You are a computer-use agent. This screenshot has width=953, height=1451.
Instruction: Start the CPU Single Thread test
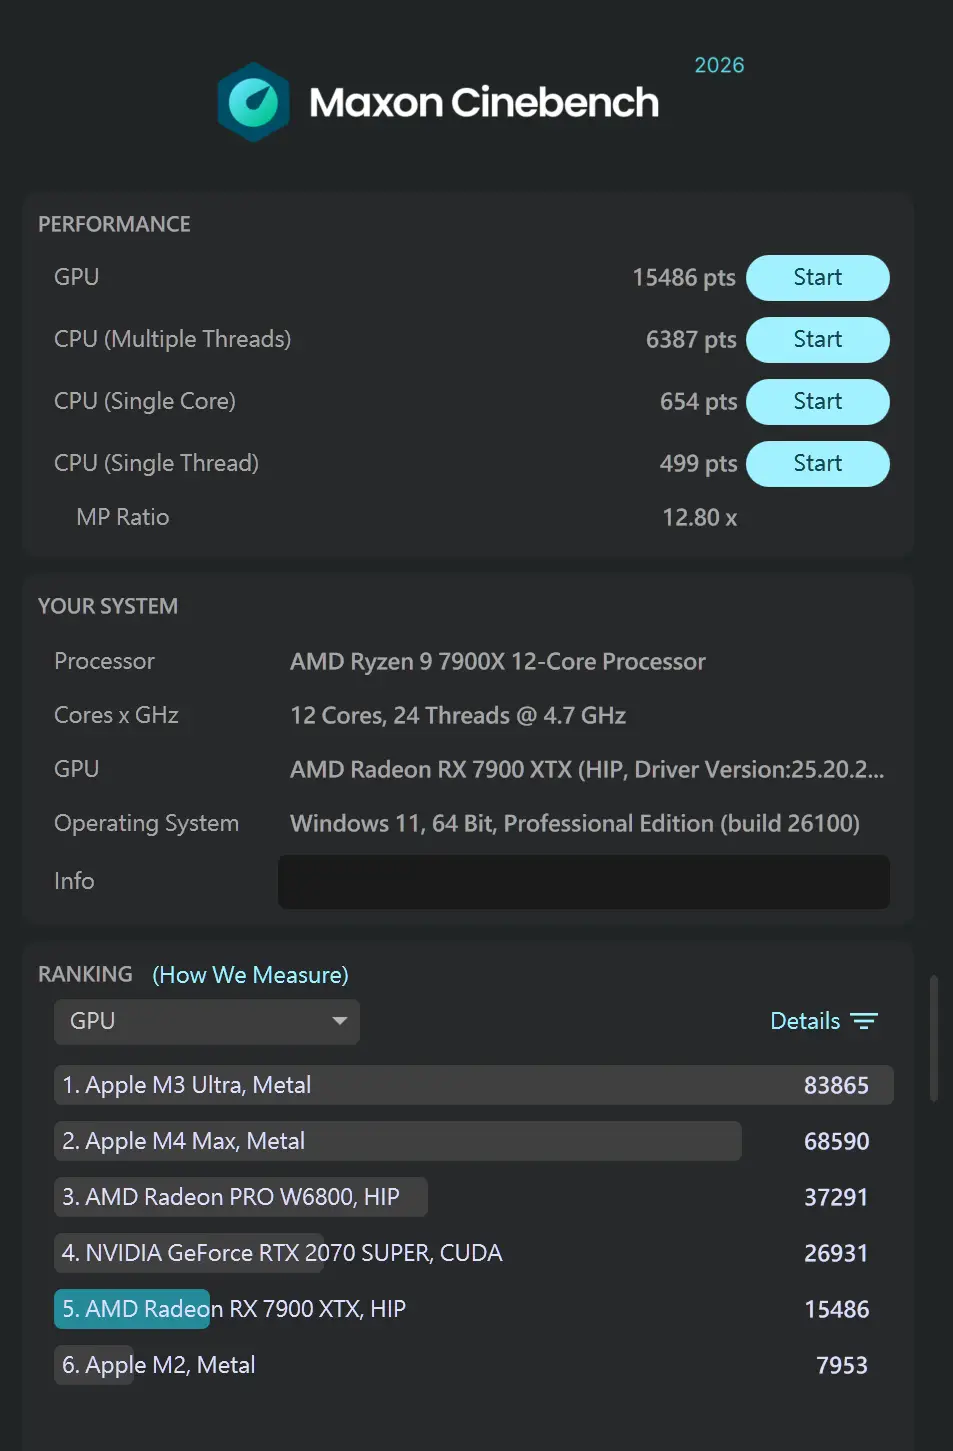817,464
